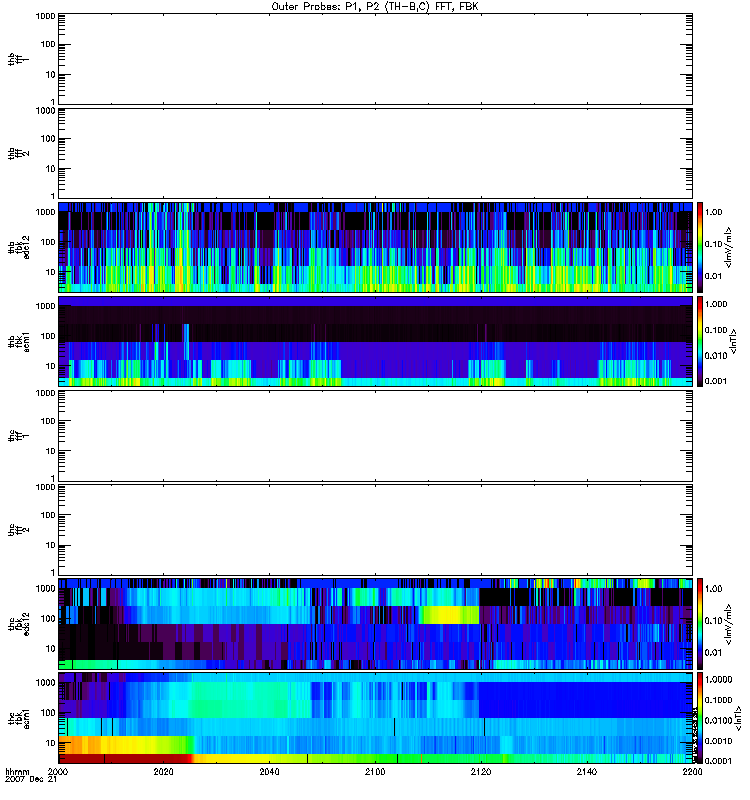Screen dimensions: 750x800
Task: Click the 2100 time axis label
Action: (375, 773)
